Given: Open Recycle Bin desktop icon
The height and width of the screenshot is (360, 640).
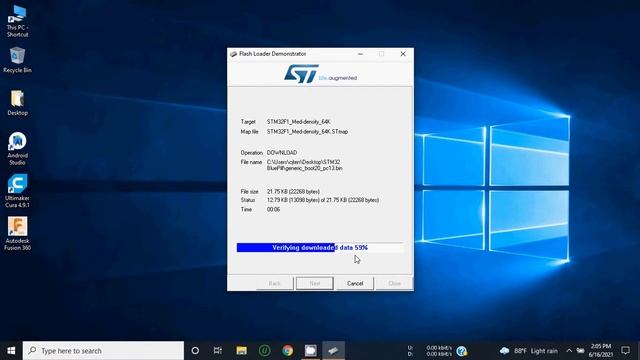Looking at the screenshot, I should click(x=17, y=60).
